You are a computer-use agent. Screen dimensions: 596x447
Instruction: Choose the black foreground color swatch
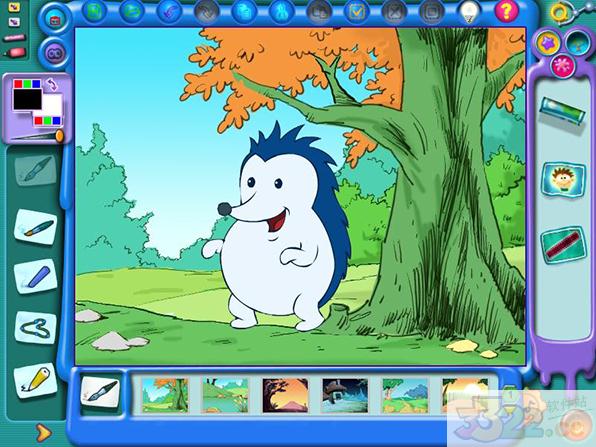(27, 99)
